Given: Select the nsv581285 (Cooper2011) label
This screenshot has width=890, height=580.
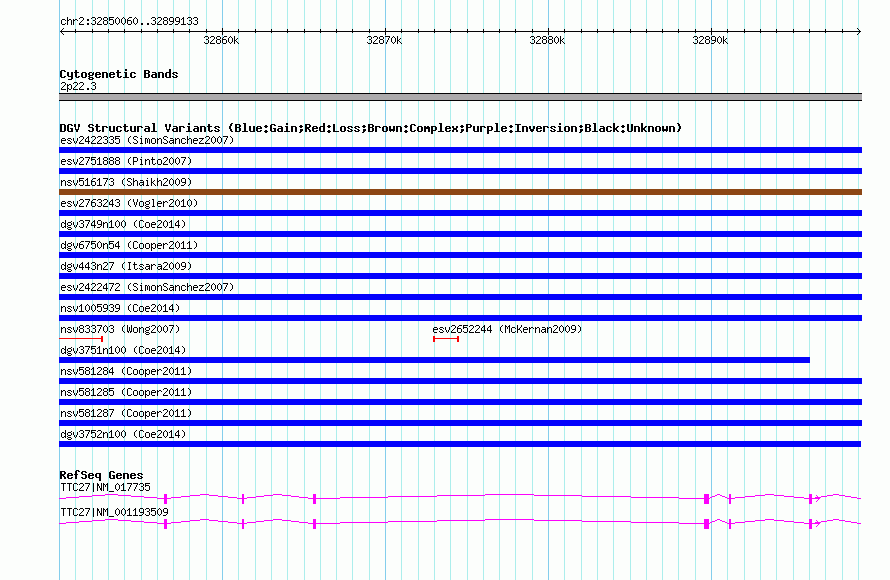Looking at the screenshot, I should click(x=126, y=392).
